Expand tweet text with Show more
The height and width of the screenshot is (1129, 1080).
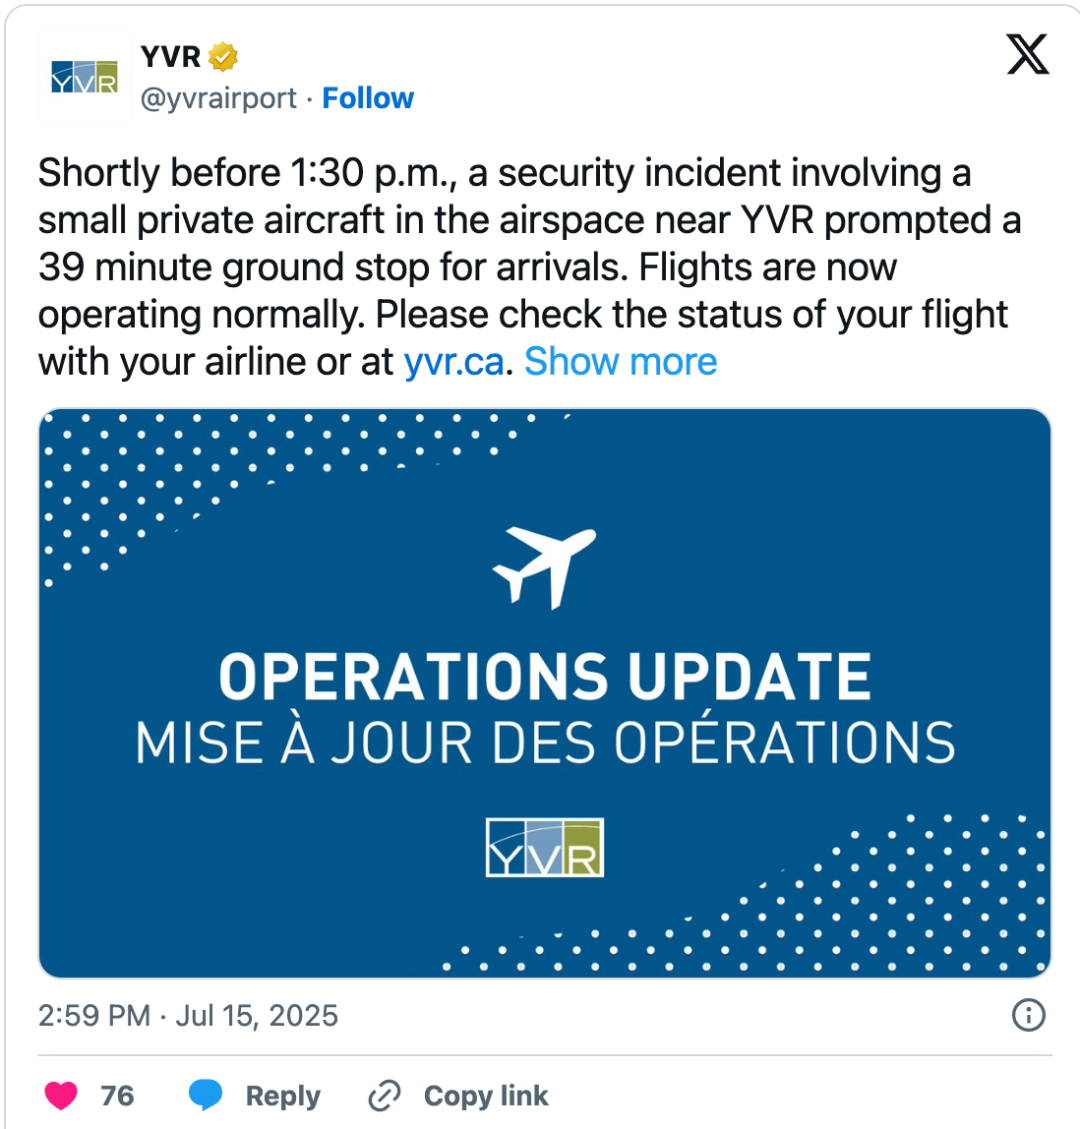(621, 361)
